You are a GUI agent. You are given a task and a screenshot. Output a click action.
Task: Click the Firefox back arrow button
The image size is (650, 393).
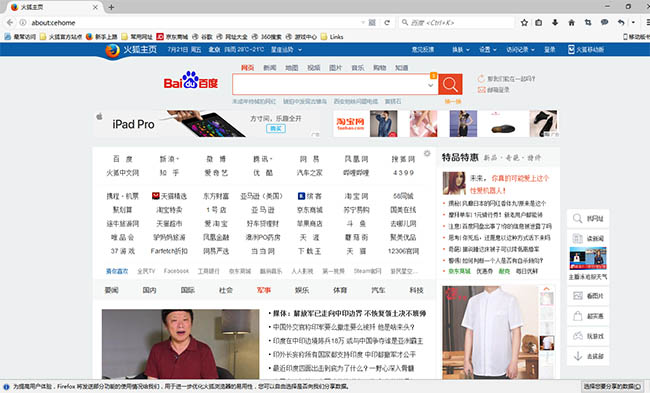(x=10, y=22)
